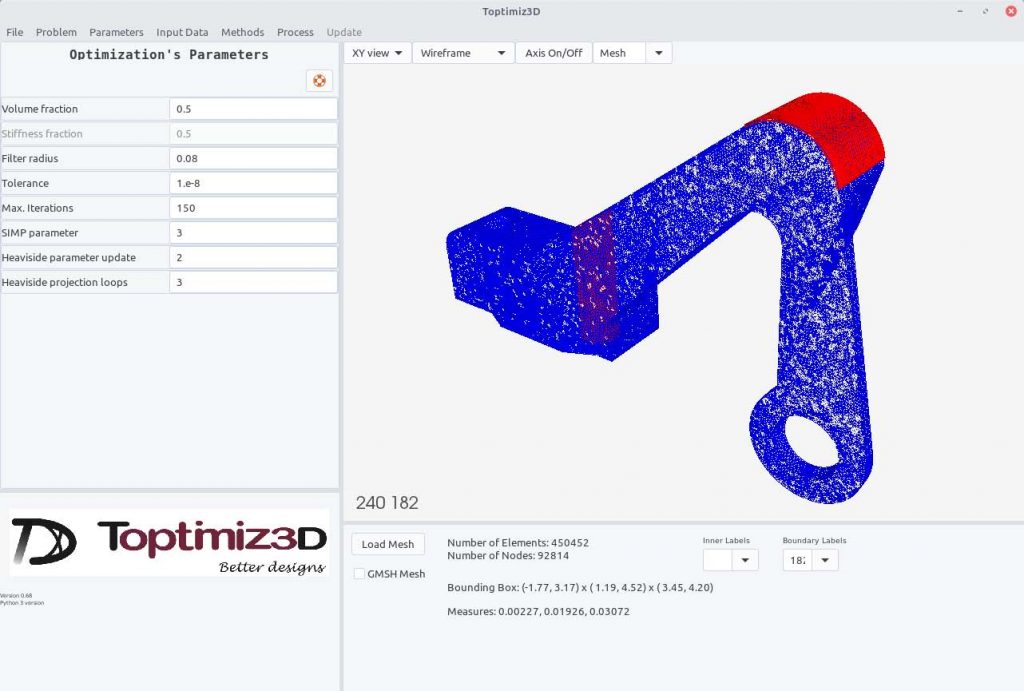Click the Heaviside parameter update field

pyautogui.click(x=253, y=258)
